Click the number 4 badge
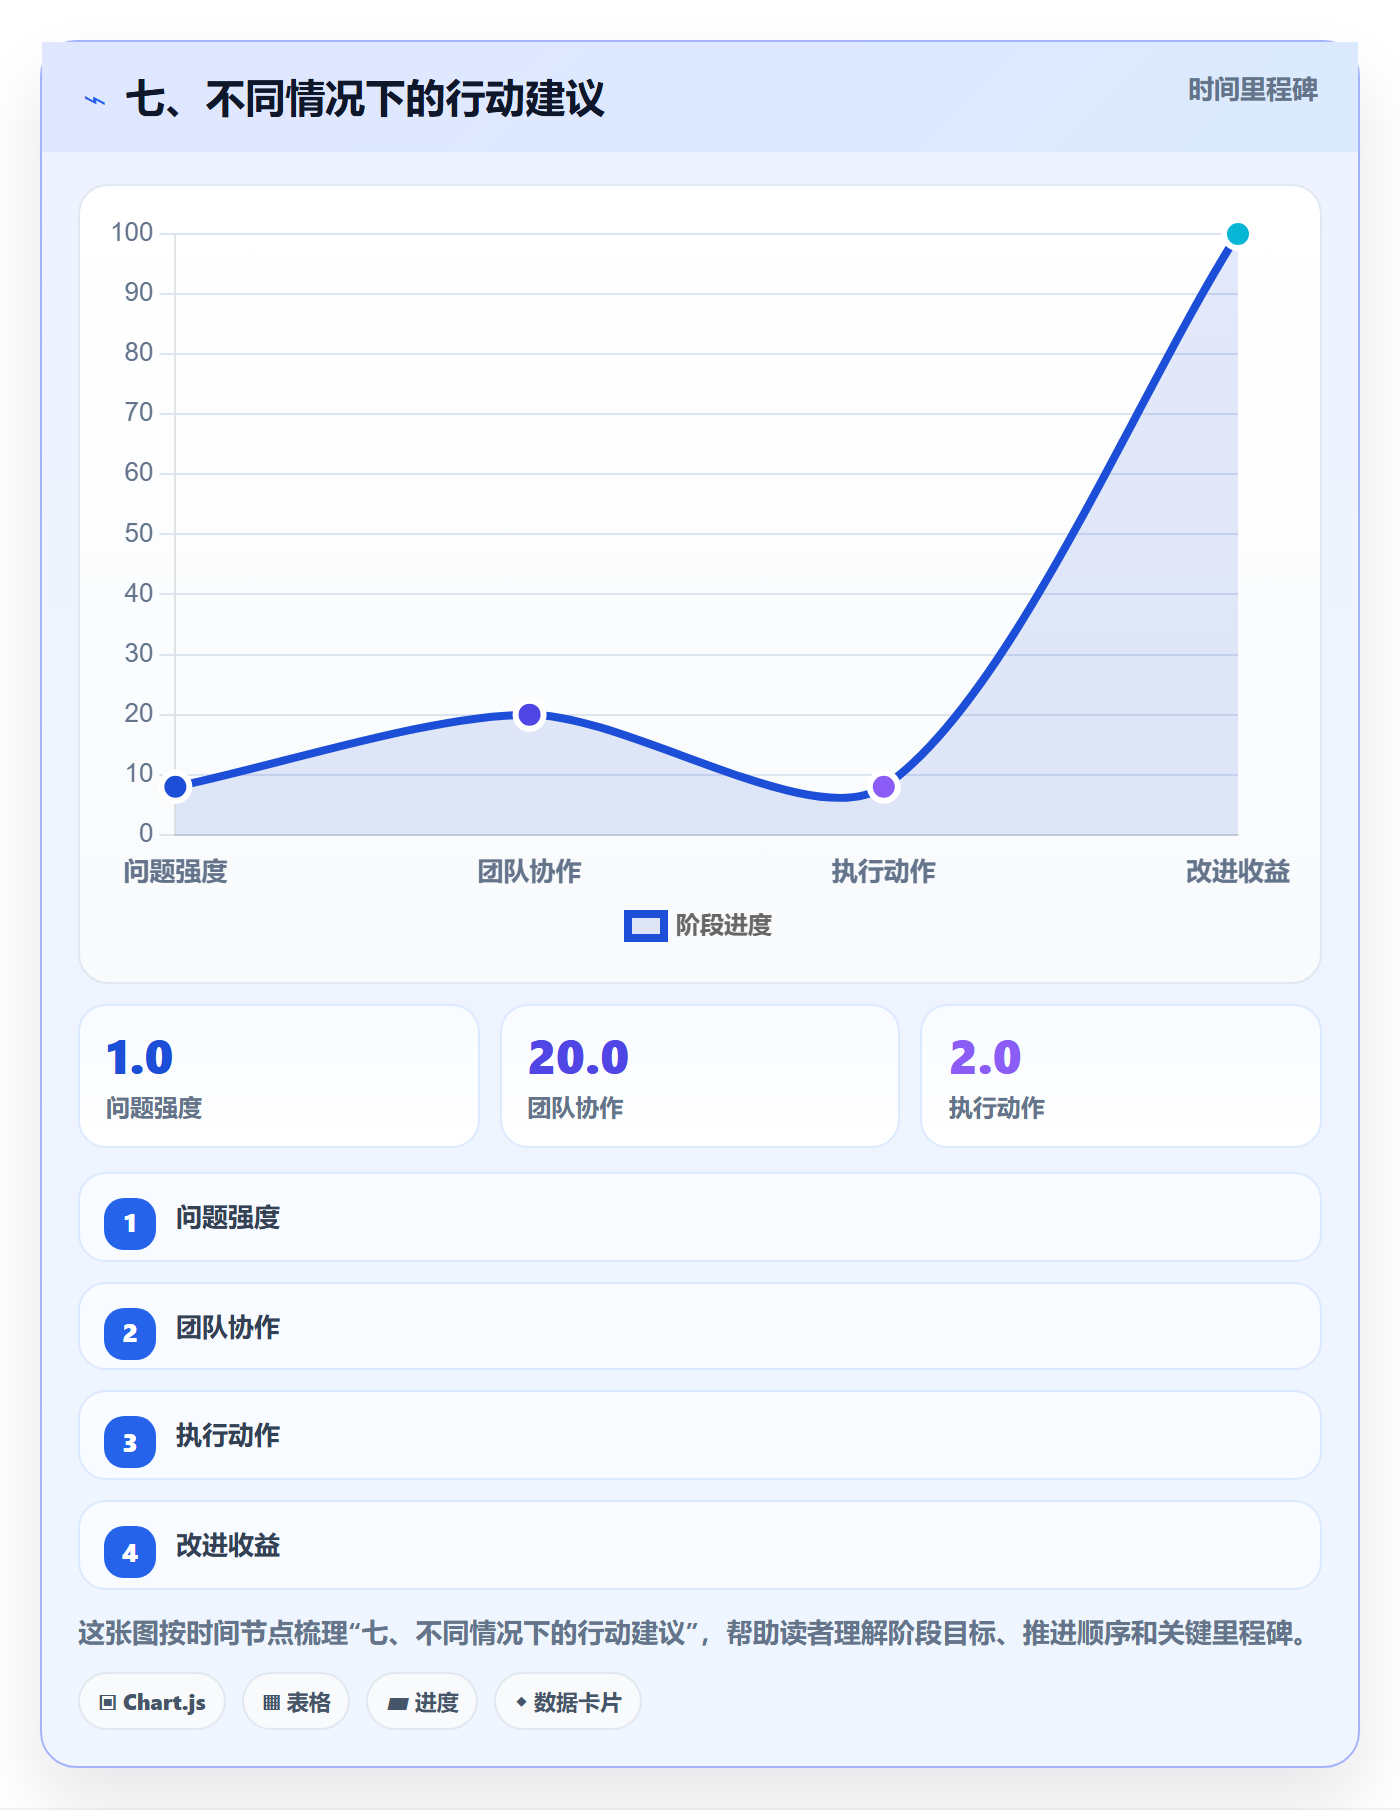 (130, 1552)
